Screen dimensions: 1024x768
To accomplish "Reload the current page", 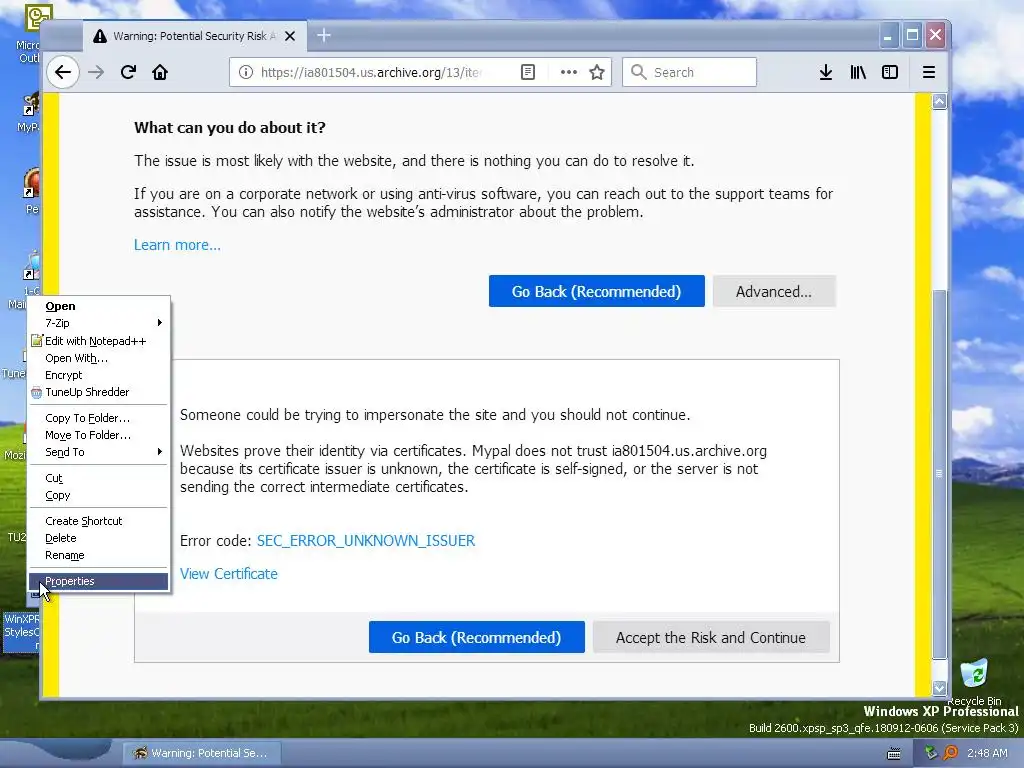I will pos(128,72).
